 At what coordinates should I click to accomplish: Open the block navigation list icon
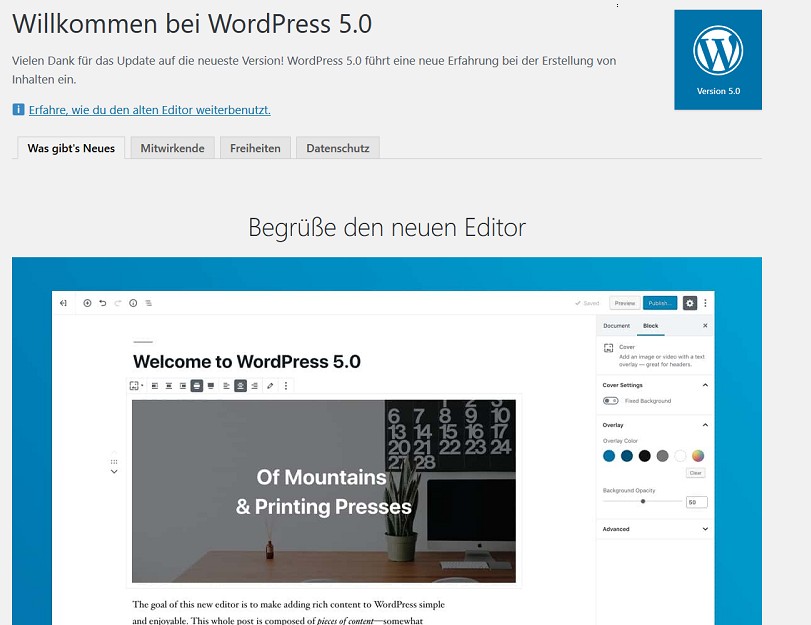[148, 303]
